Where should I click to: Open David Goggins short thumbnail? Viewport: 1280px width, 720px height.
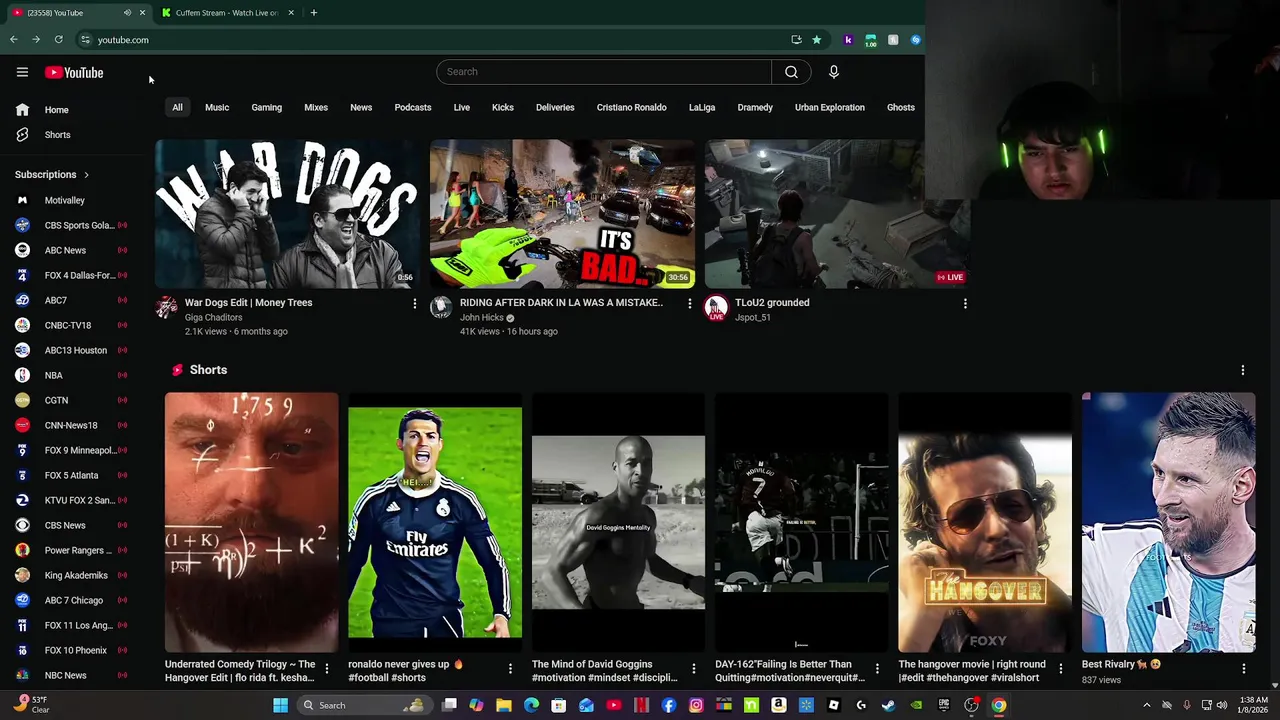(618, 523)
